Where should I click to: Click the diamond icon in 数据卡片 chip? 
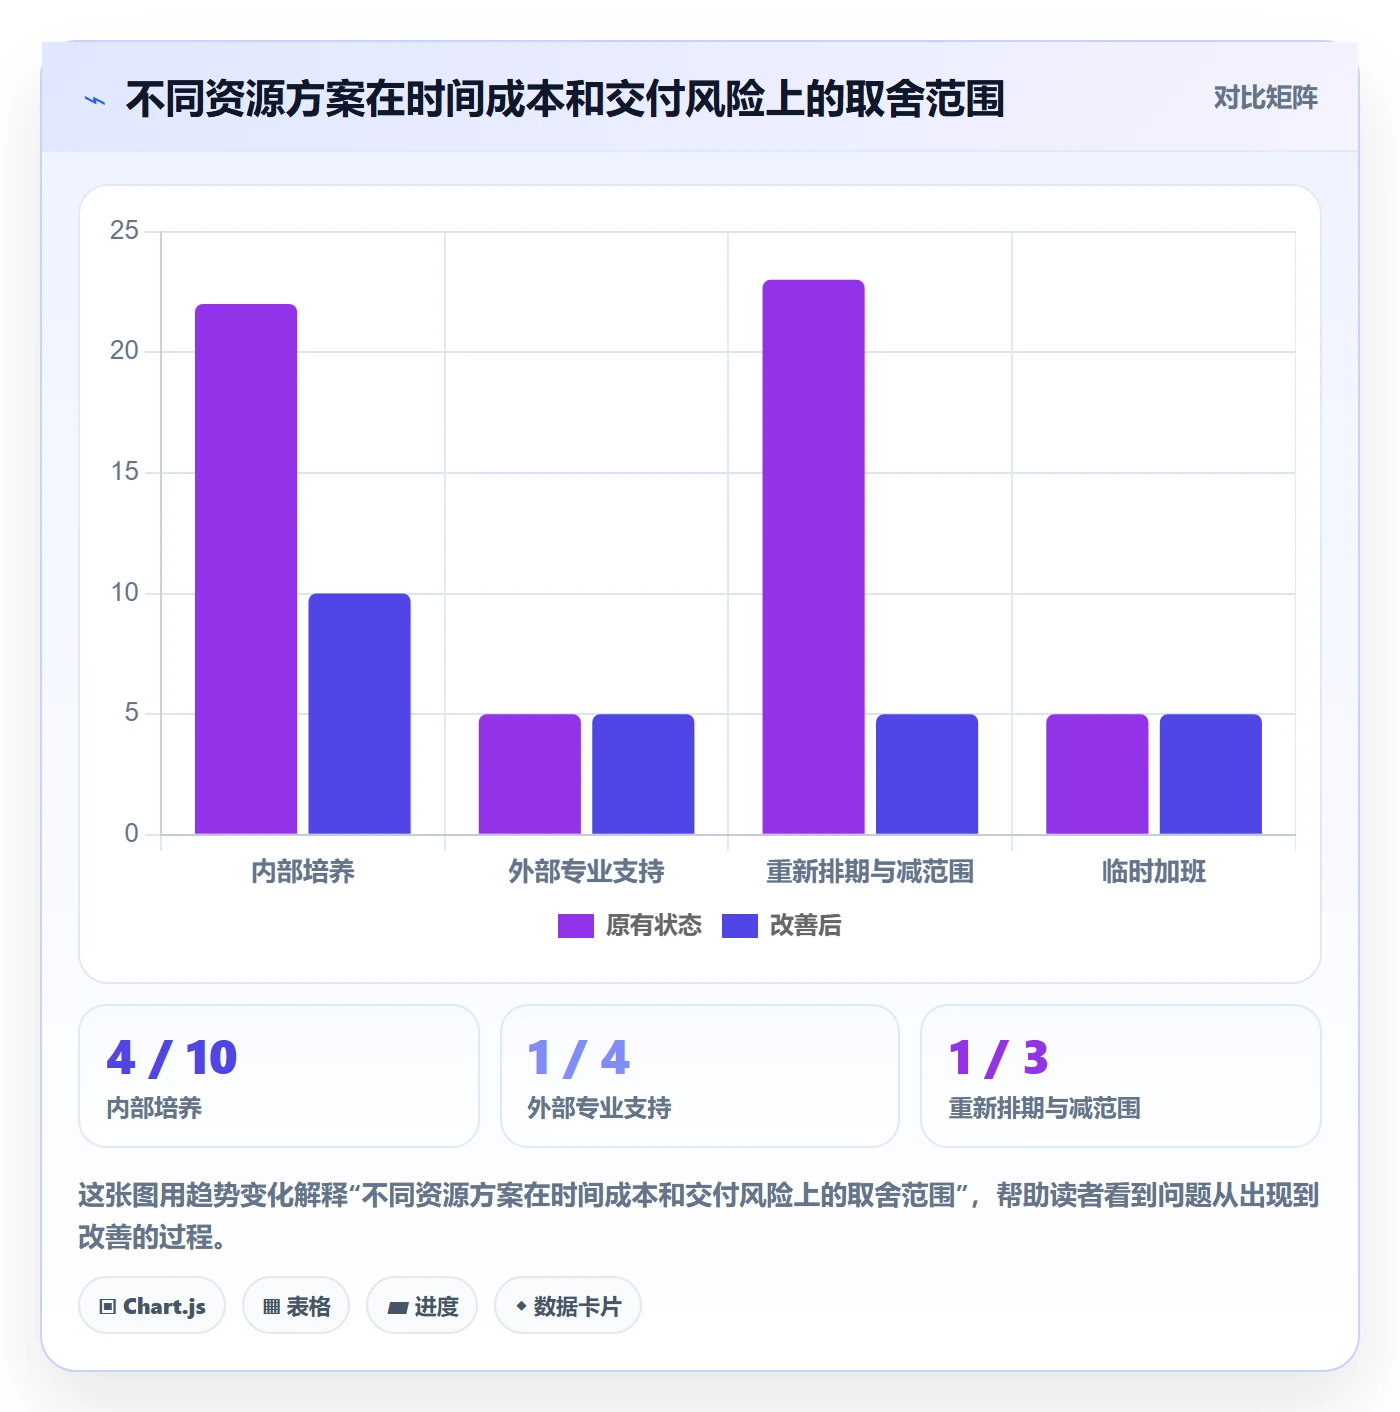tap(521, 1306)
